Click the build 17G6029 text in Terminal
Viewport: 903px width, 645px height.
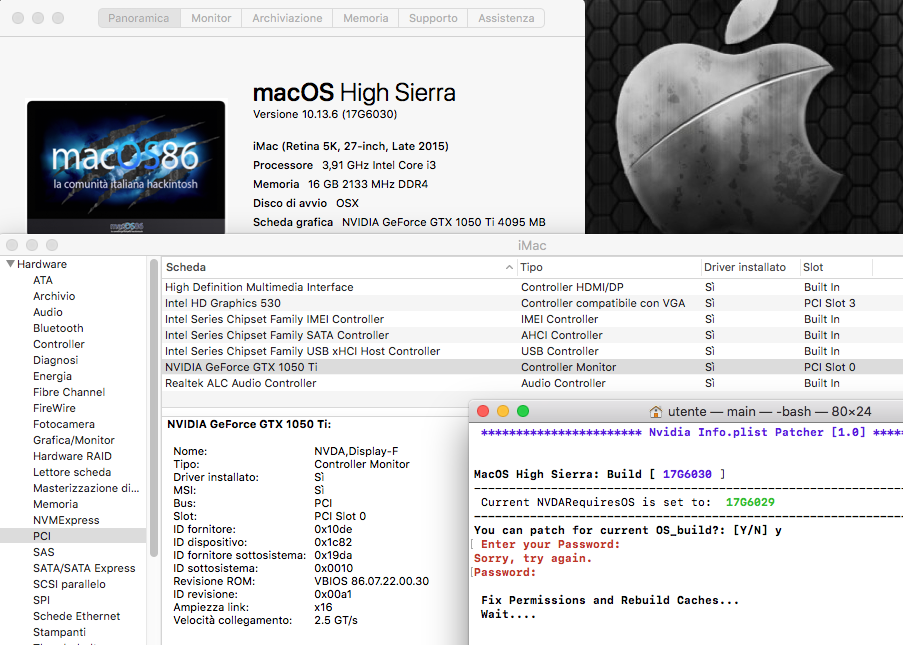[x=750, y=502]
